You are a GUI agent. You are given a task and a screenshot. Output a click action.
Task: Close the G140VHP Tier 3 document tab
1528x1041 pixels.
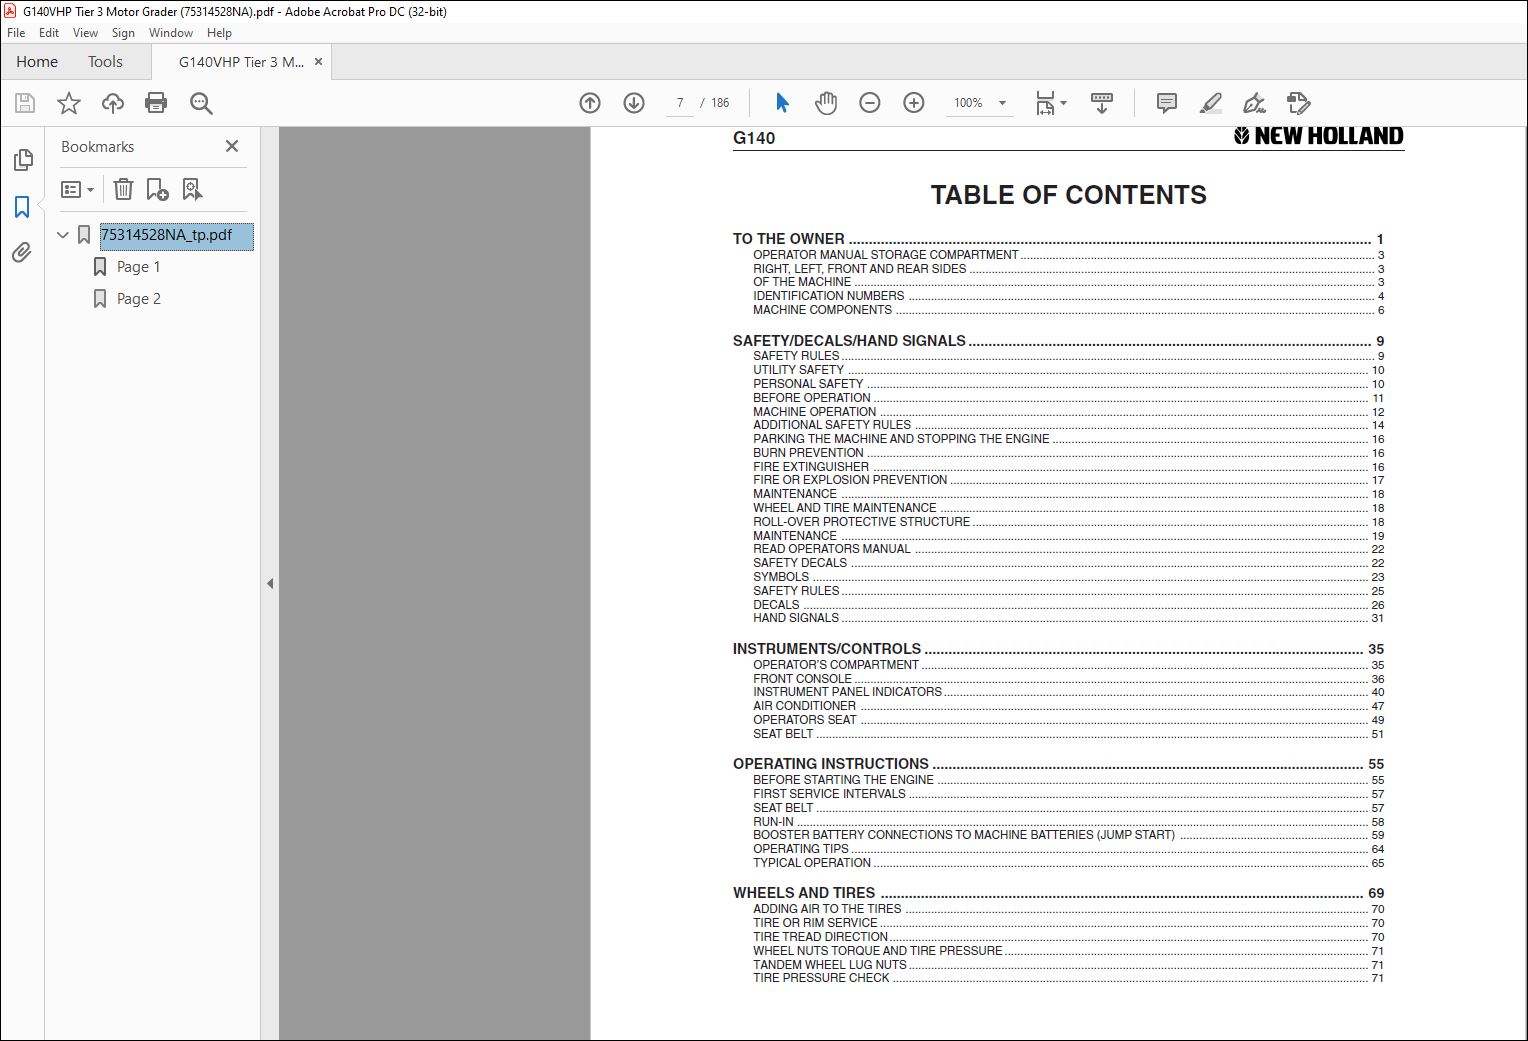point(319,62)
